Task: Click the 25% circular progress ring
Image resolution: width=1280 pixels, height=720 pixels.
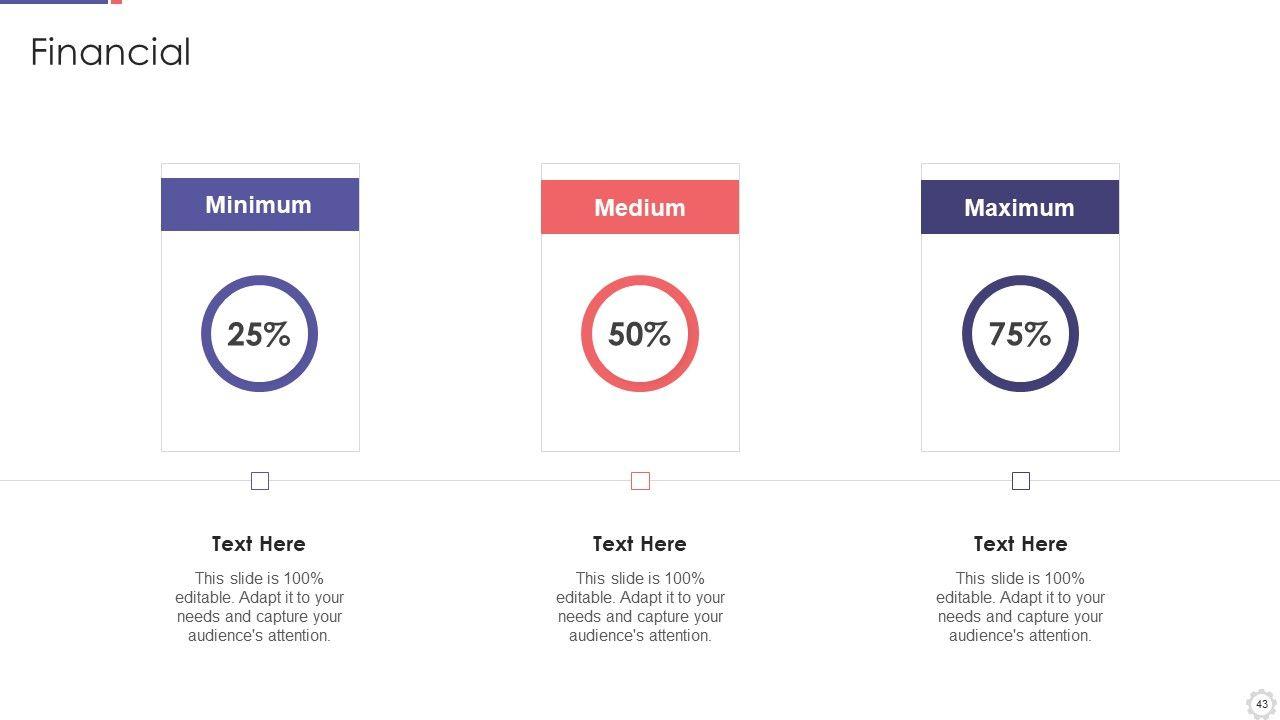Action: (259, 334)
